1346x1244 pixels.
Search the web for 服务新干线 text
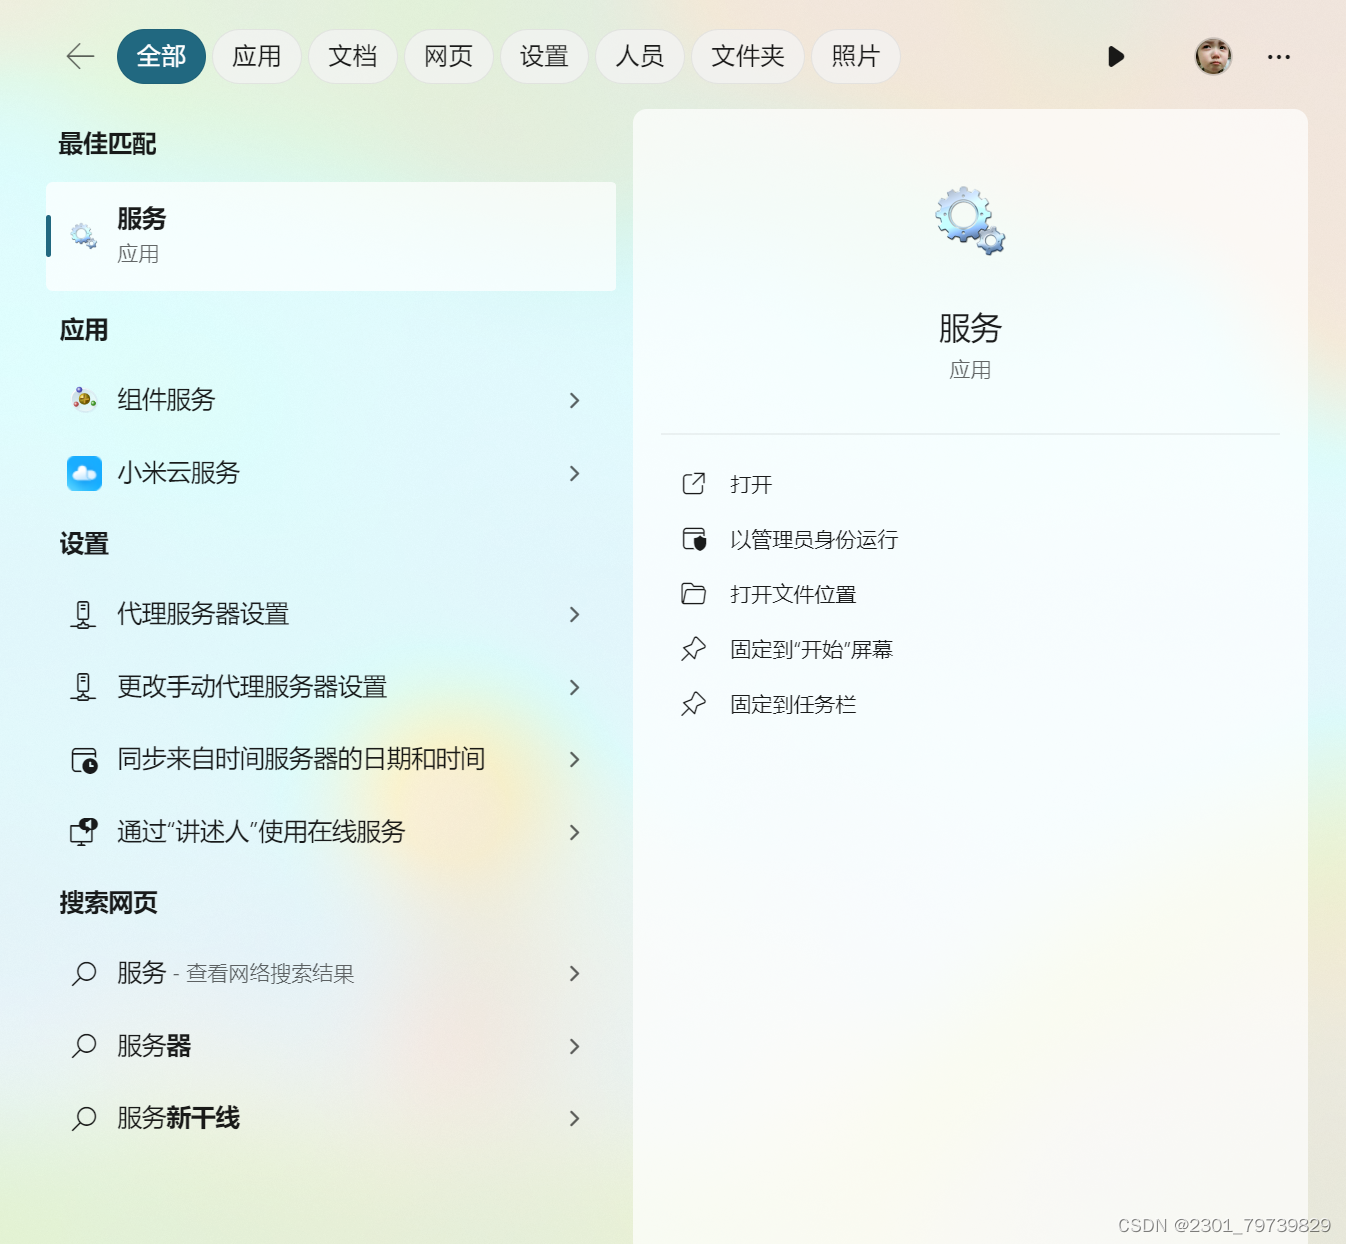(x=179, y=1118)
